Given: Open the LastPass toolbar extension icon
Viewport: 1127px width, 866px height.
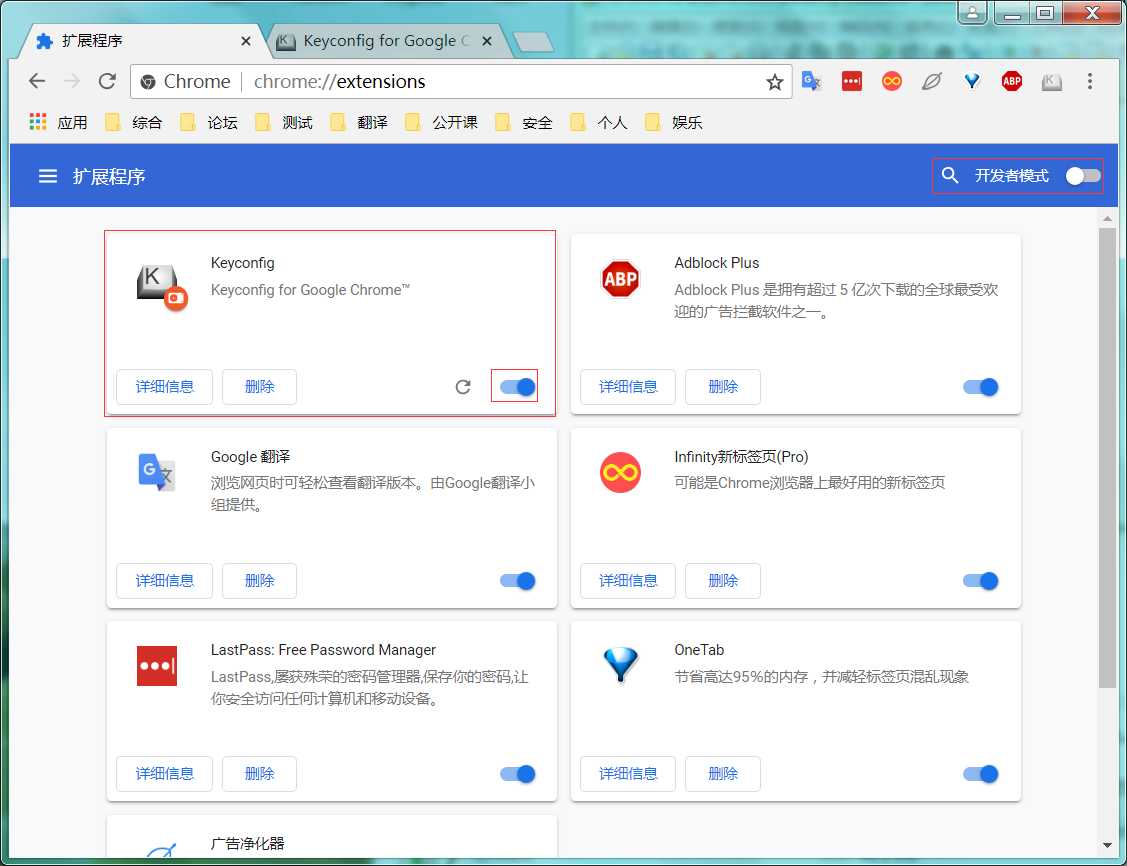Looking at the screenshot, I should [x=852, y=81].
